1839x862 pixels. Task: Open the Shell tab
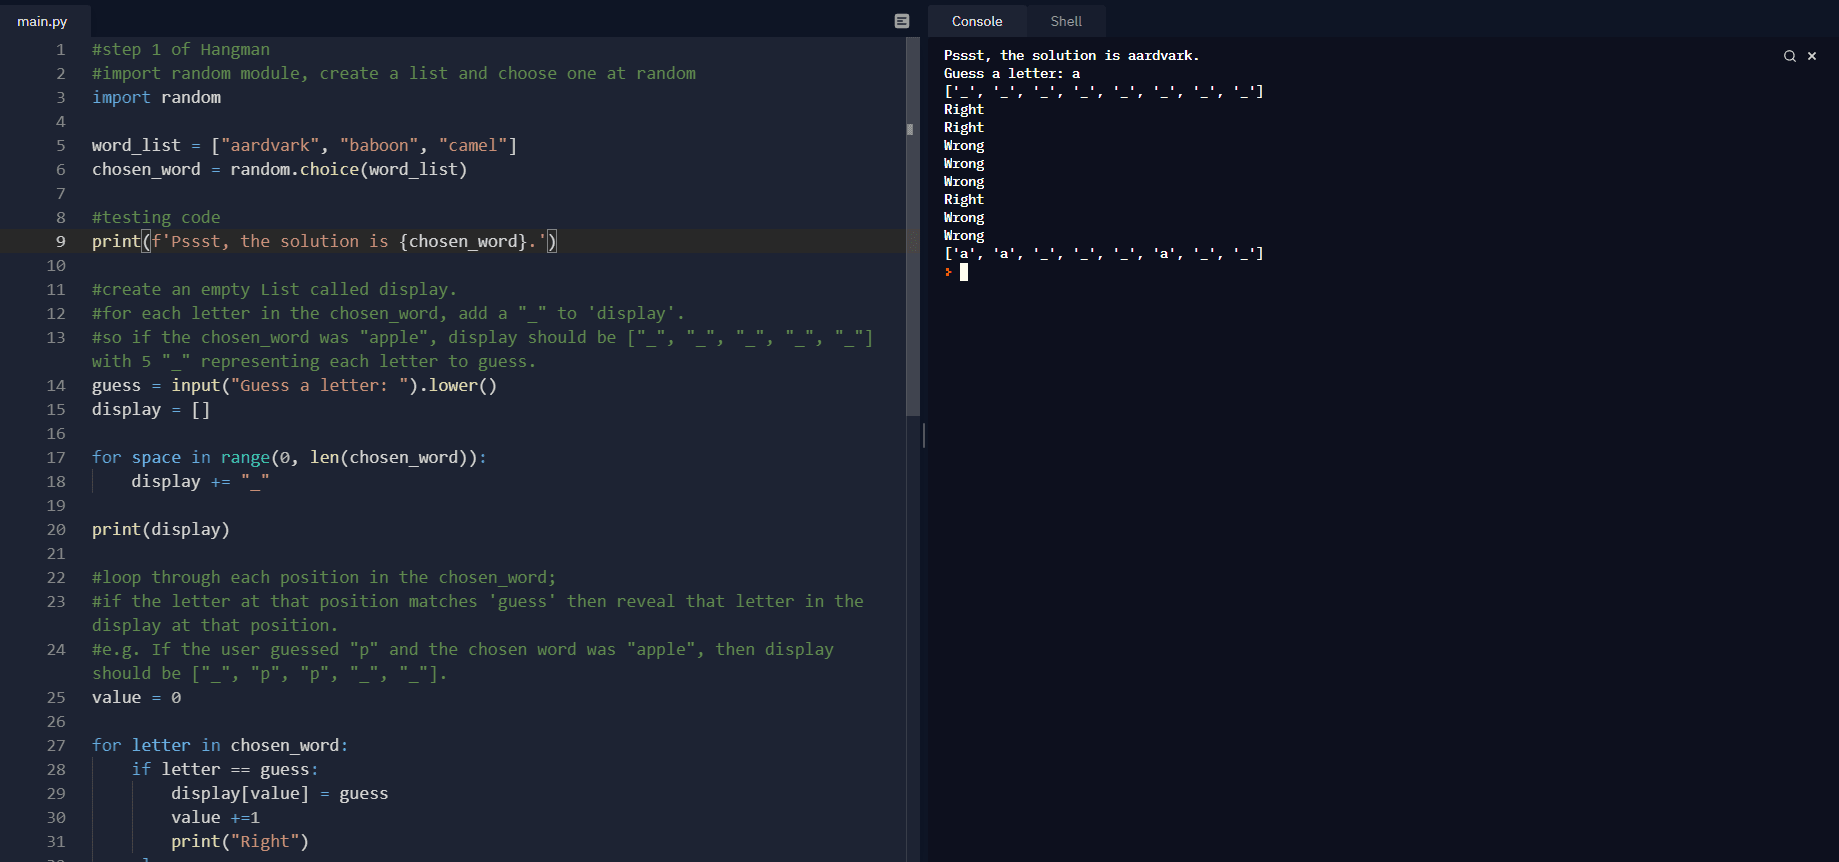(x=1065, y=21)
